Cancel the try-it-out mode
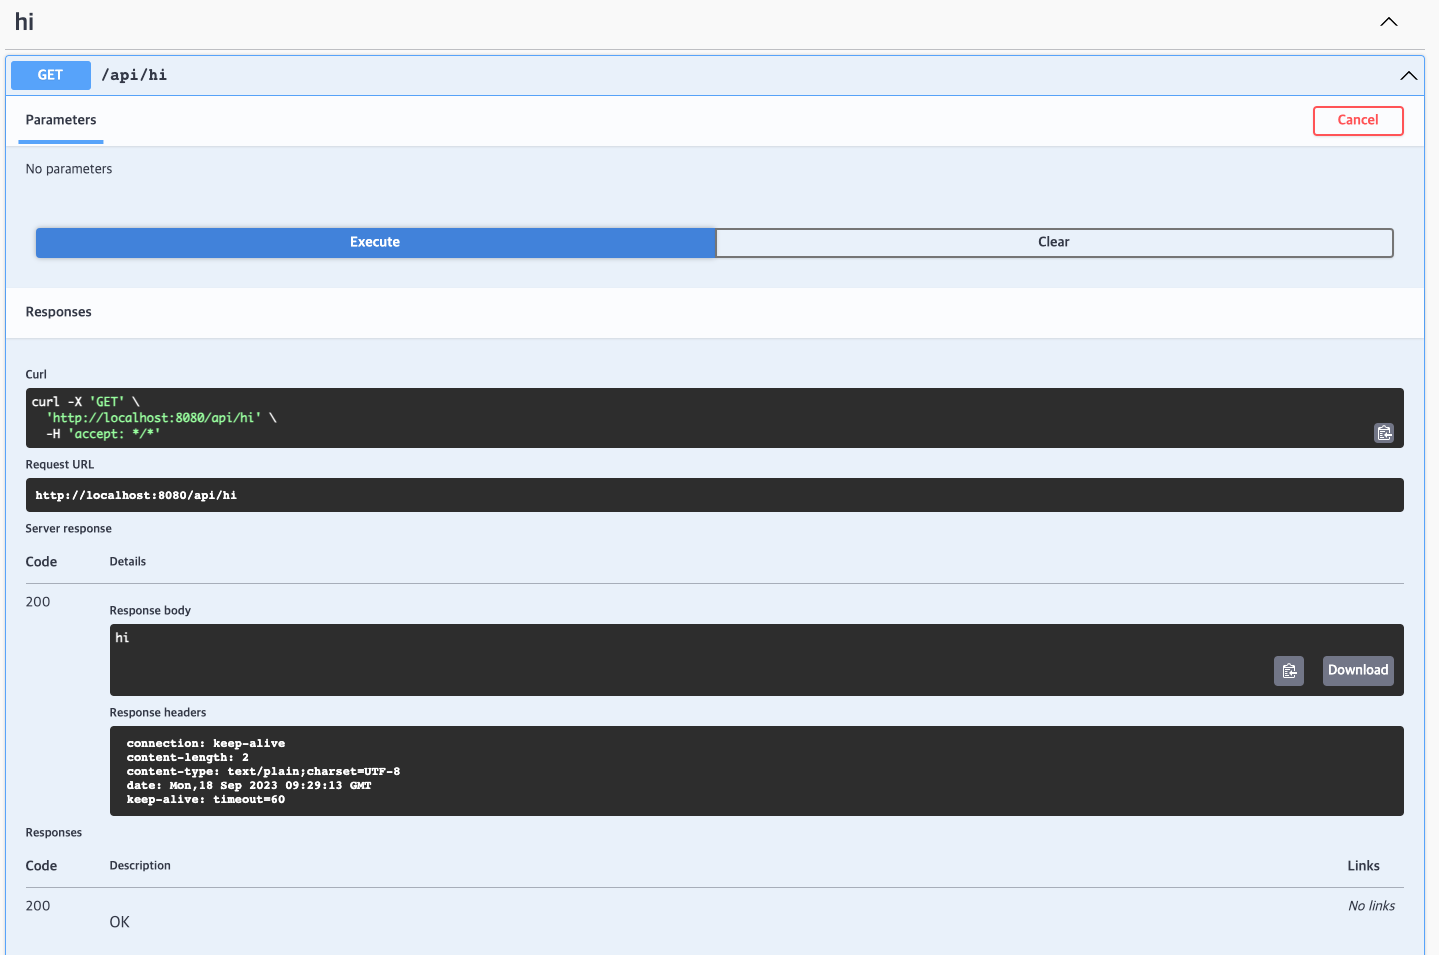 click(x=1358, y=120)
